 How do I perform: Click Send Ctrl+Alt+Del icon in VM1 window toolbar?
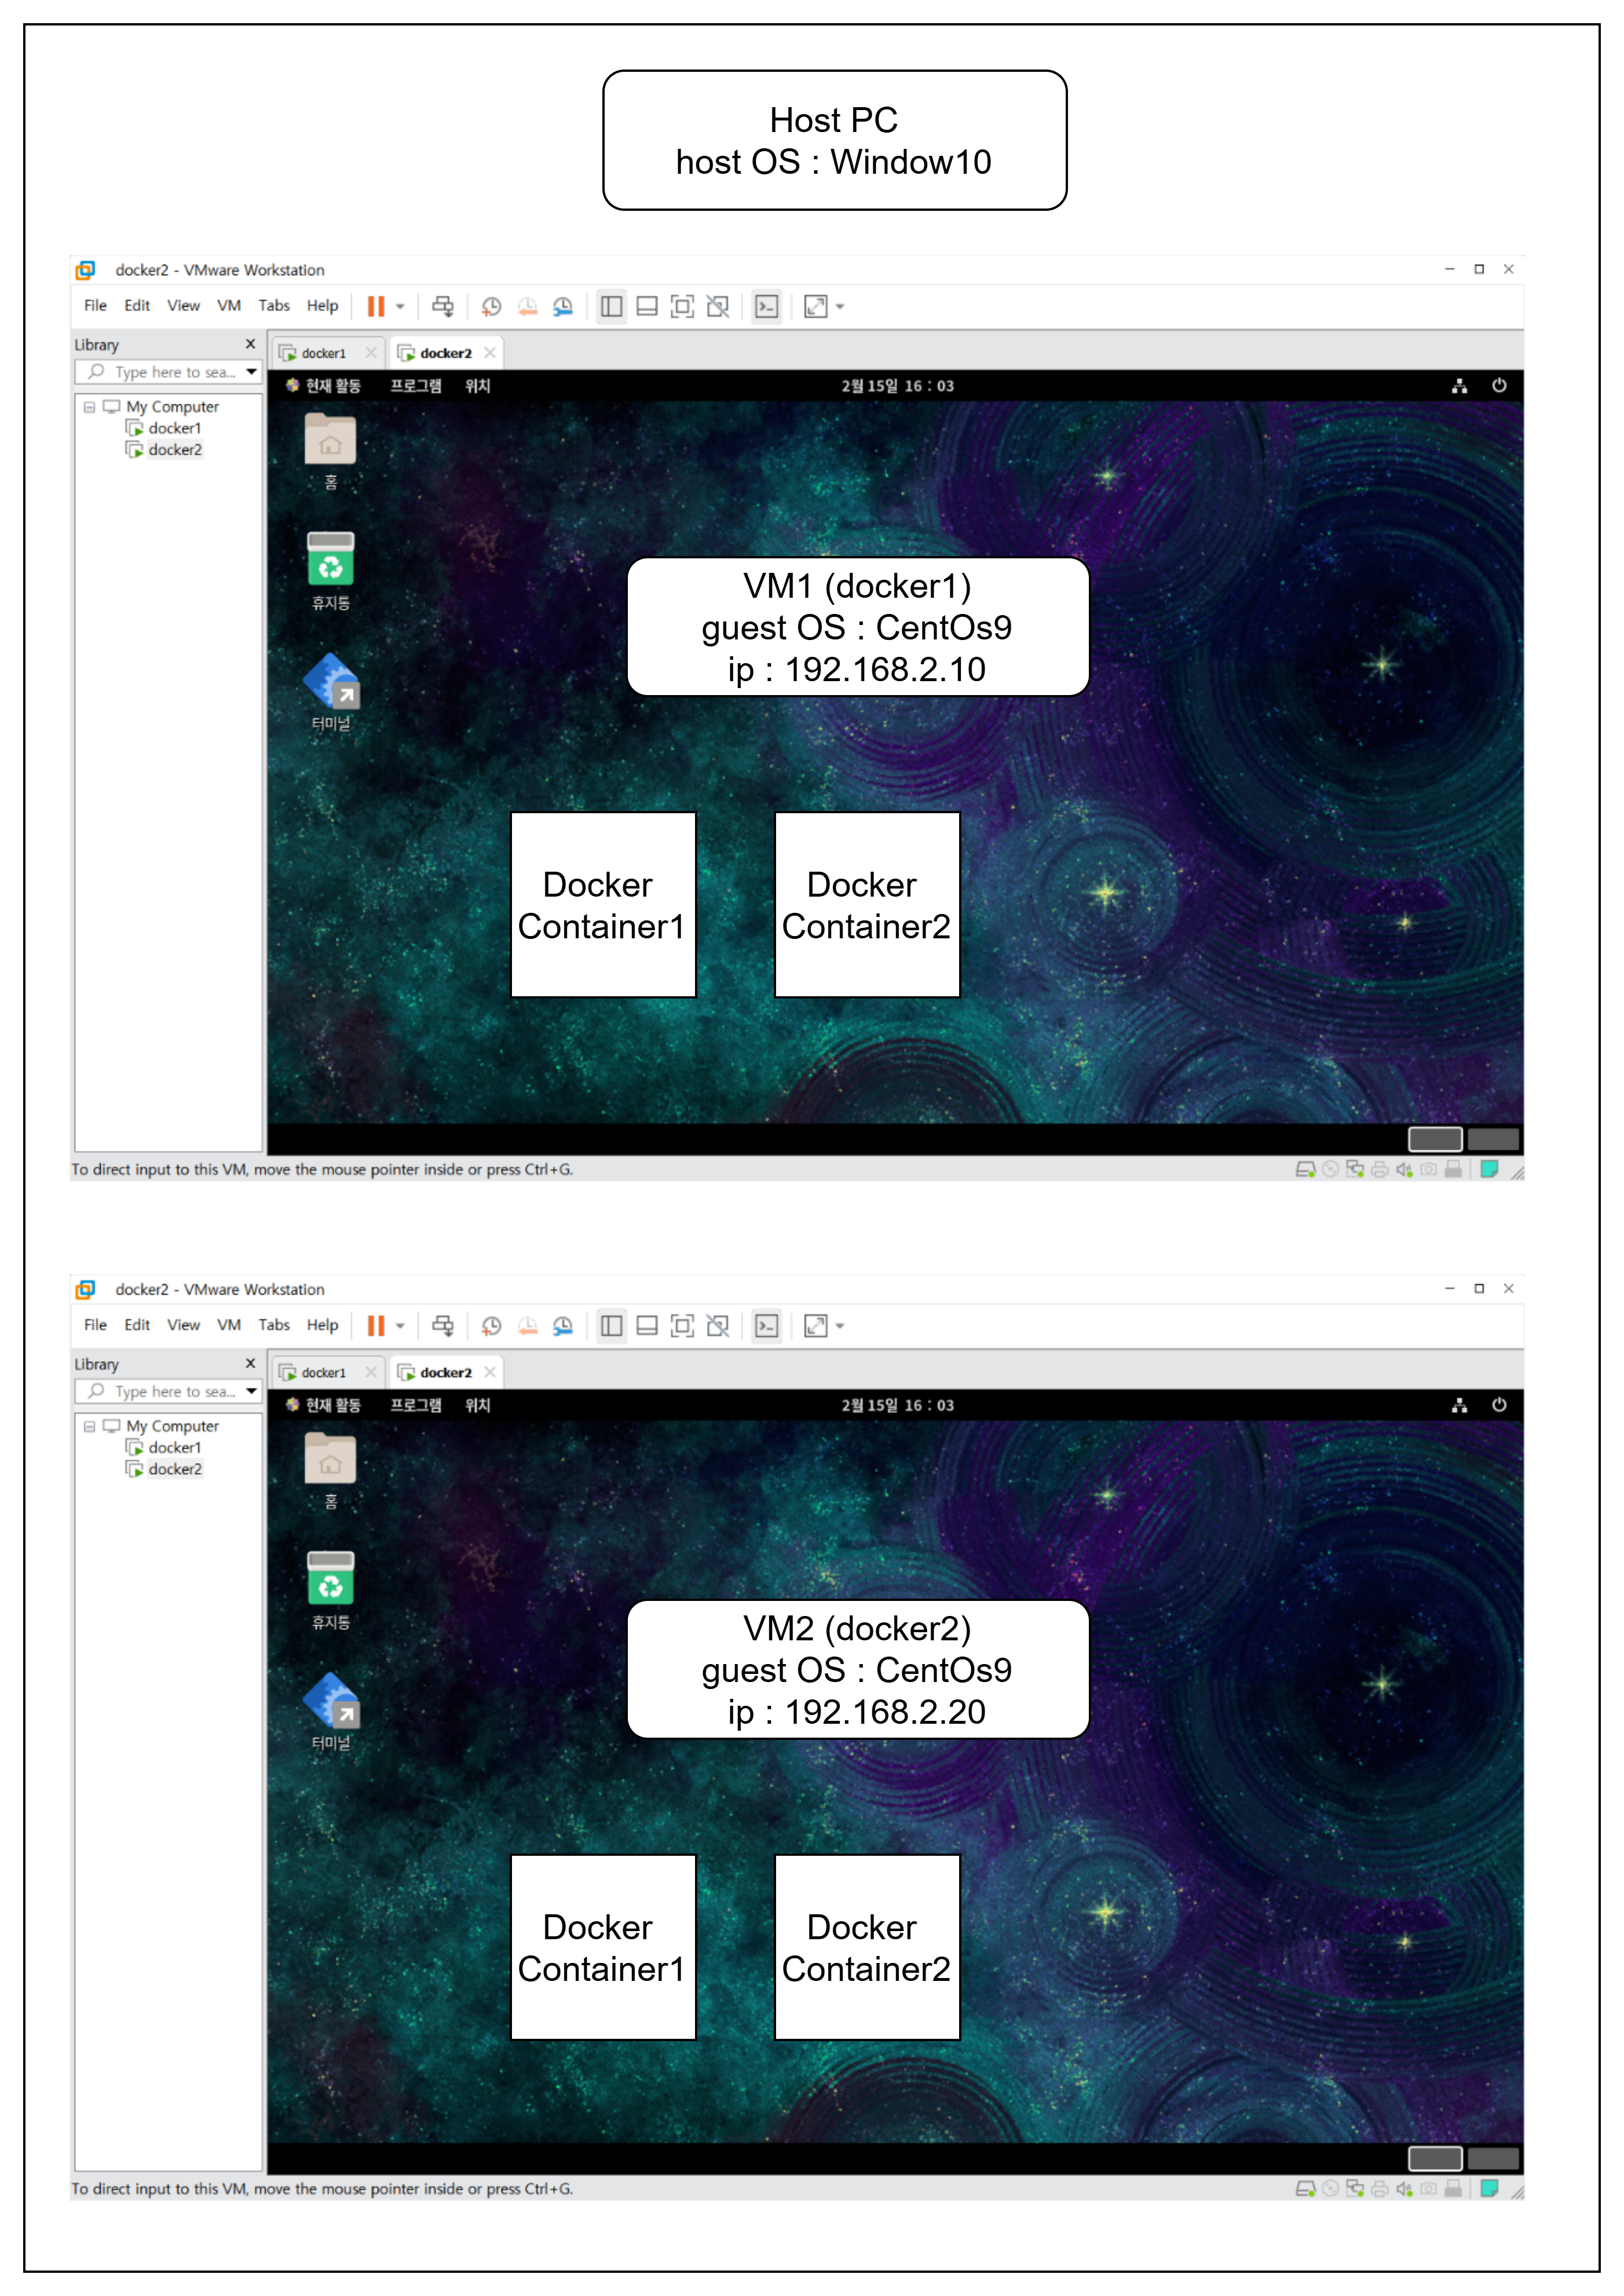[443, 306]
